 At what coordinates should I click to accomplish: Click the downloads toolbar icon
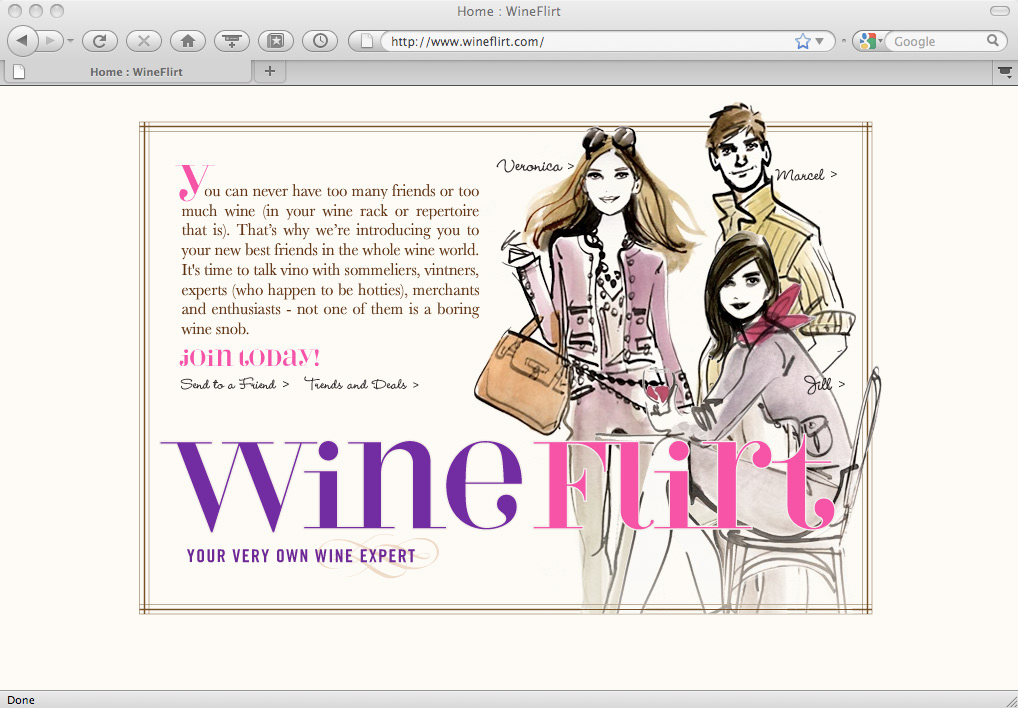click(x=232, y=41)
